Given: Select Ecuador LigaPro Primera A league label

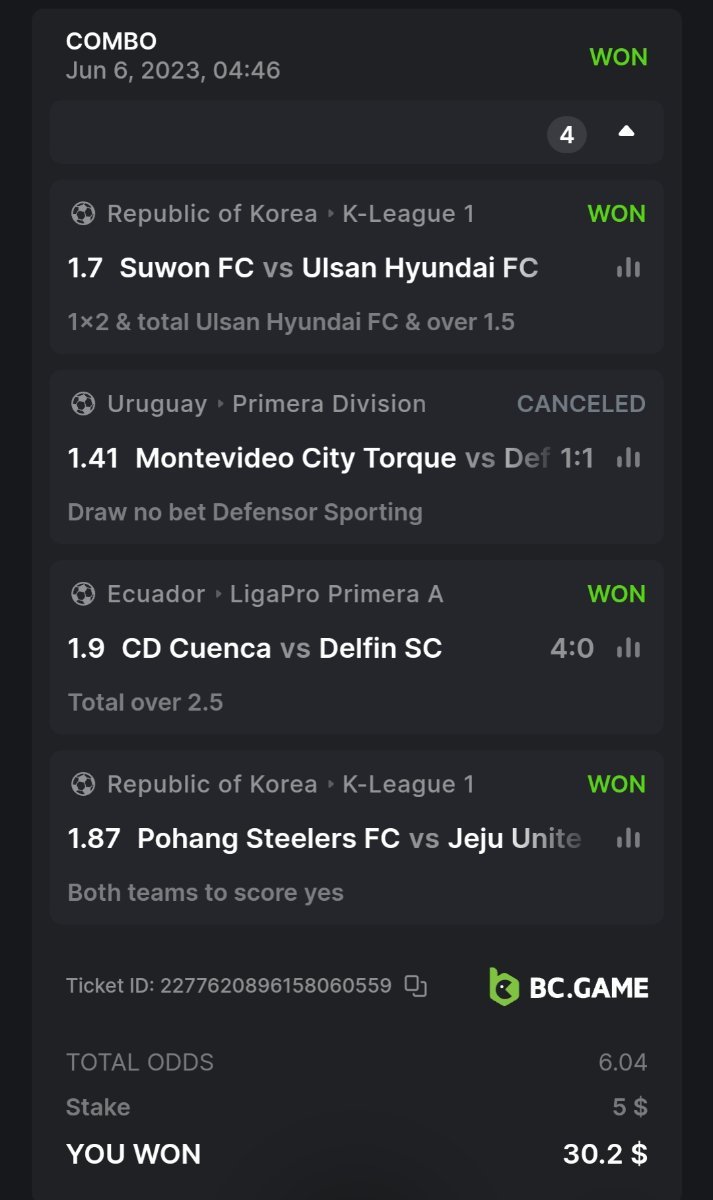Looking at the screenshot, I should (336, 594).
